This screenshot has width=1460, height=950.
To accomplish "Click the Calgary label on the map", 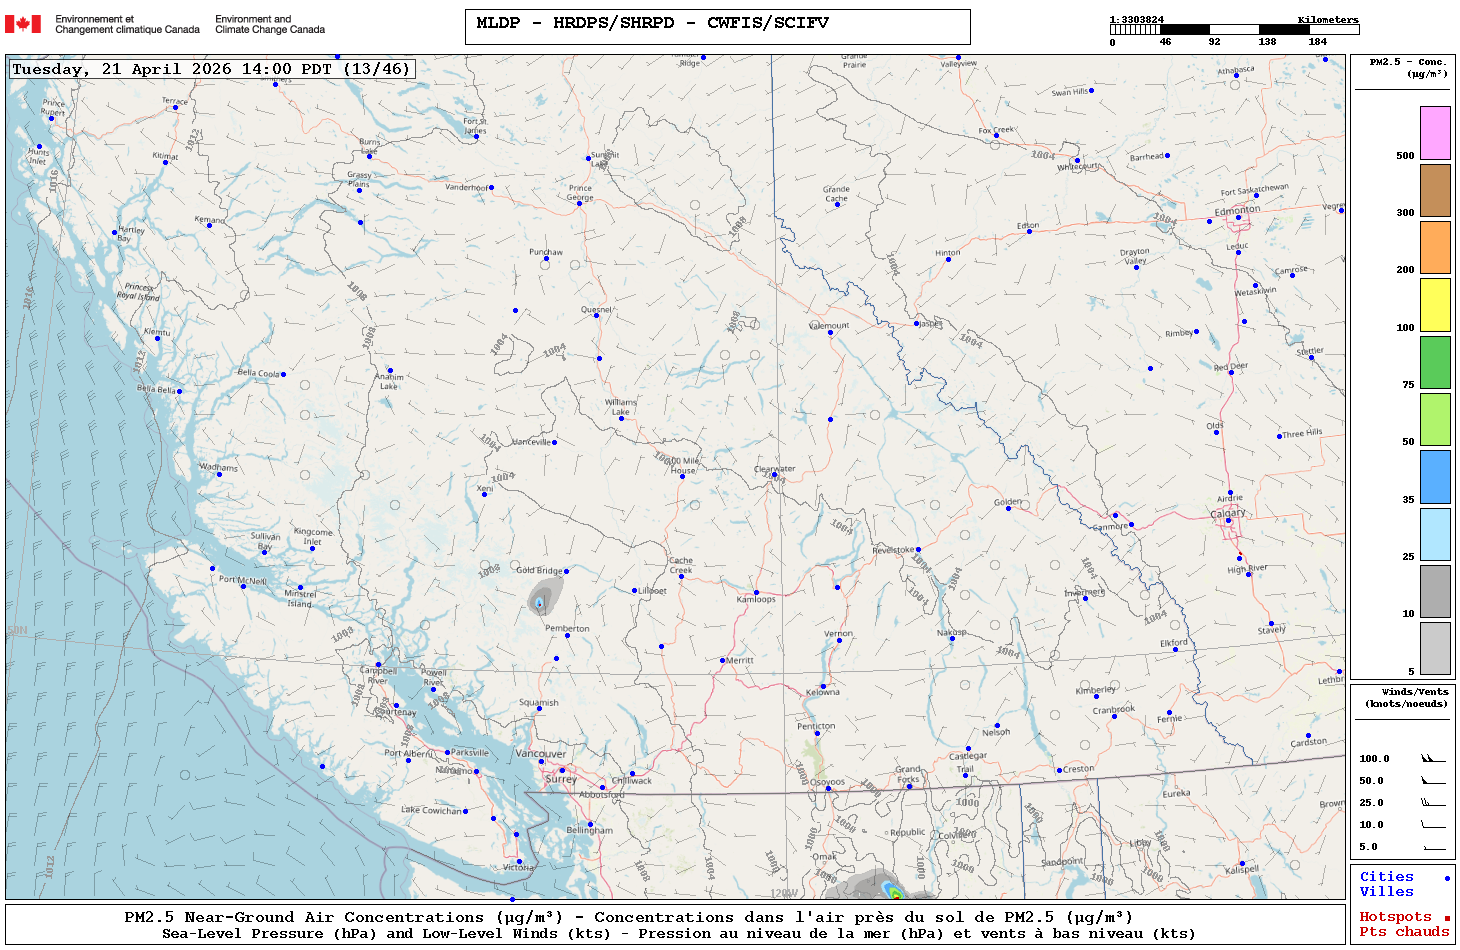I will click(1228, 513).
